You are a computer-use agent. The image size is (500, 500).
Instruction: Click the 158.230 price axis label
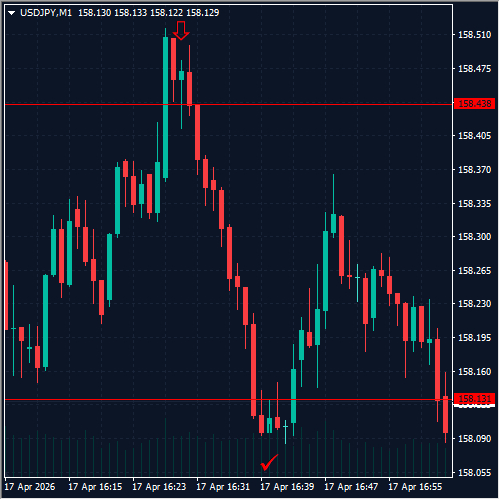pyautogui.click(x=474, y=304)
